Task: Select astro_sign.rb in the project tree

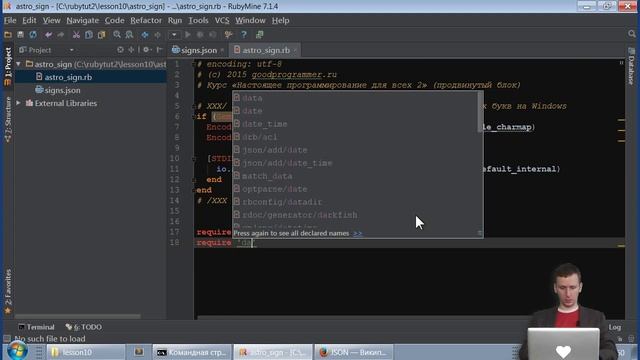Action: (x=68, y=77)
